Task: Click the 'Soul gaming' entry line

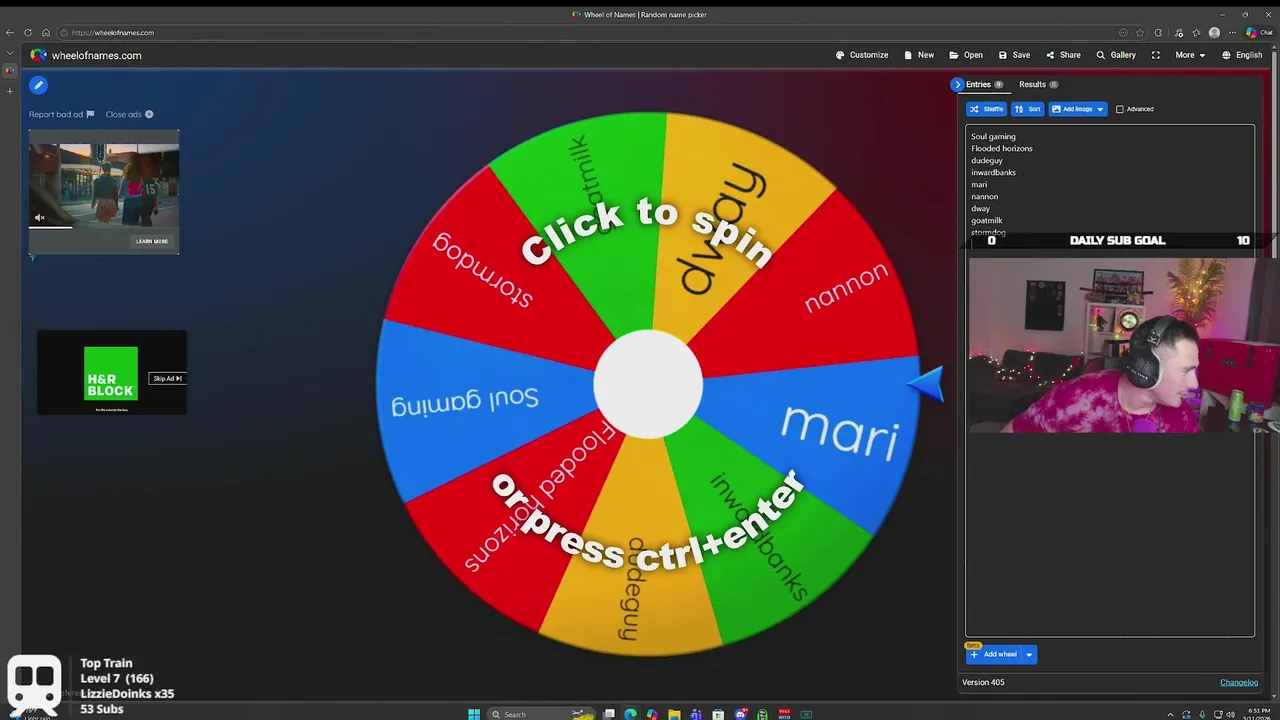Action: coord(993,136)
